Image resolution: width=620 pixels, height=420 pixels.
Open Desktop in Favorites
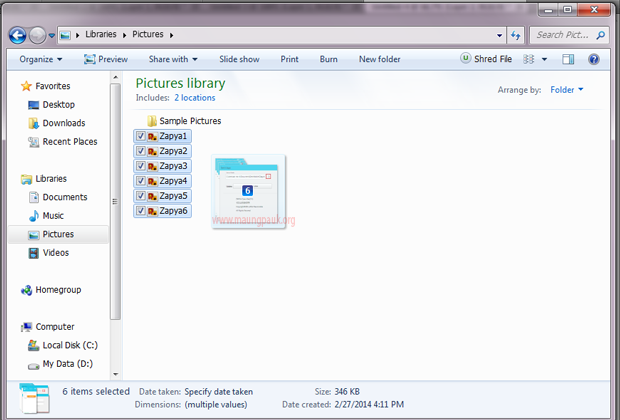click(x=51, y=104)
